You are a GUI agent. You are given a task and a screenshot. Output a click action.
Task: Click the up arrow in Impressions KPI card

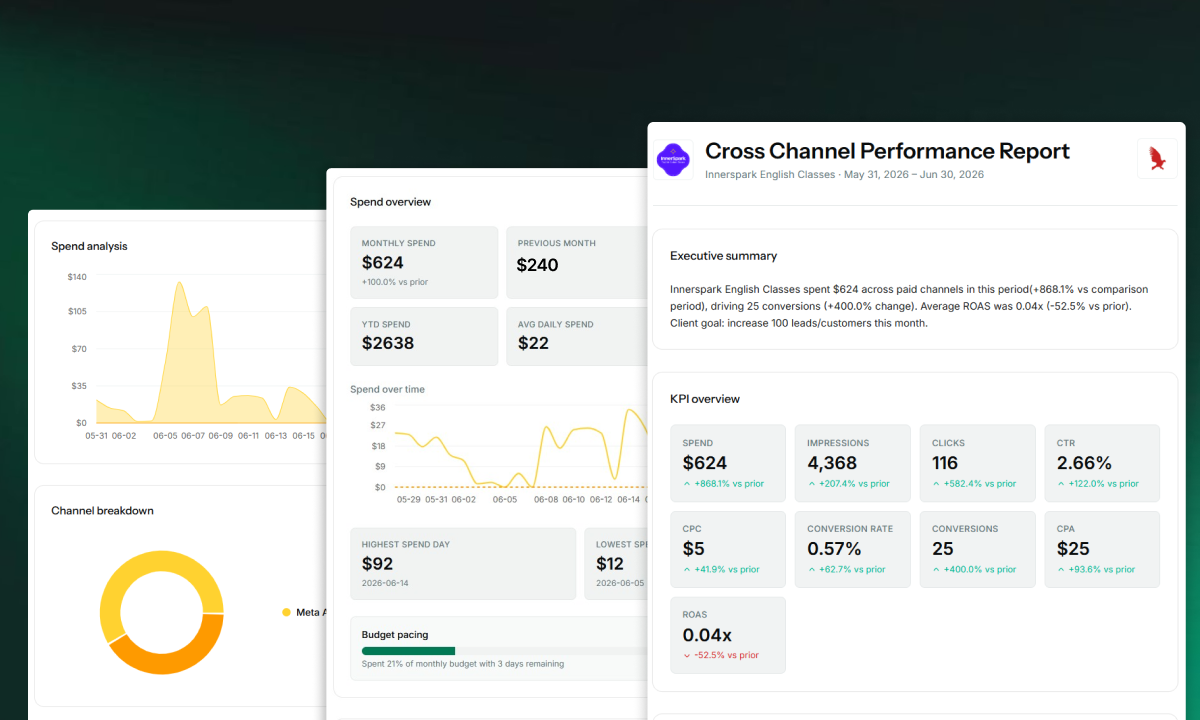click(811, 484)
